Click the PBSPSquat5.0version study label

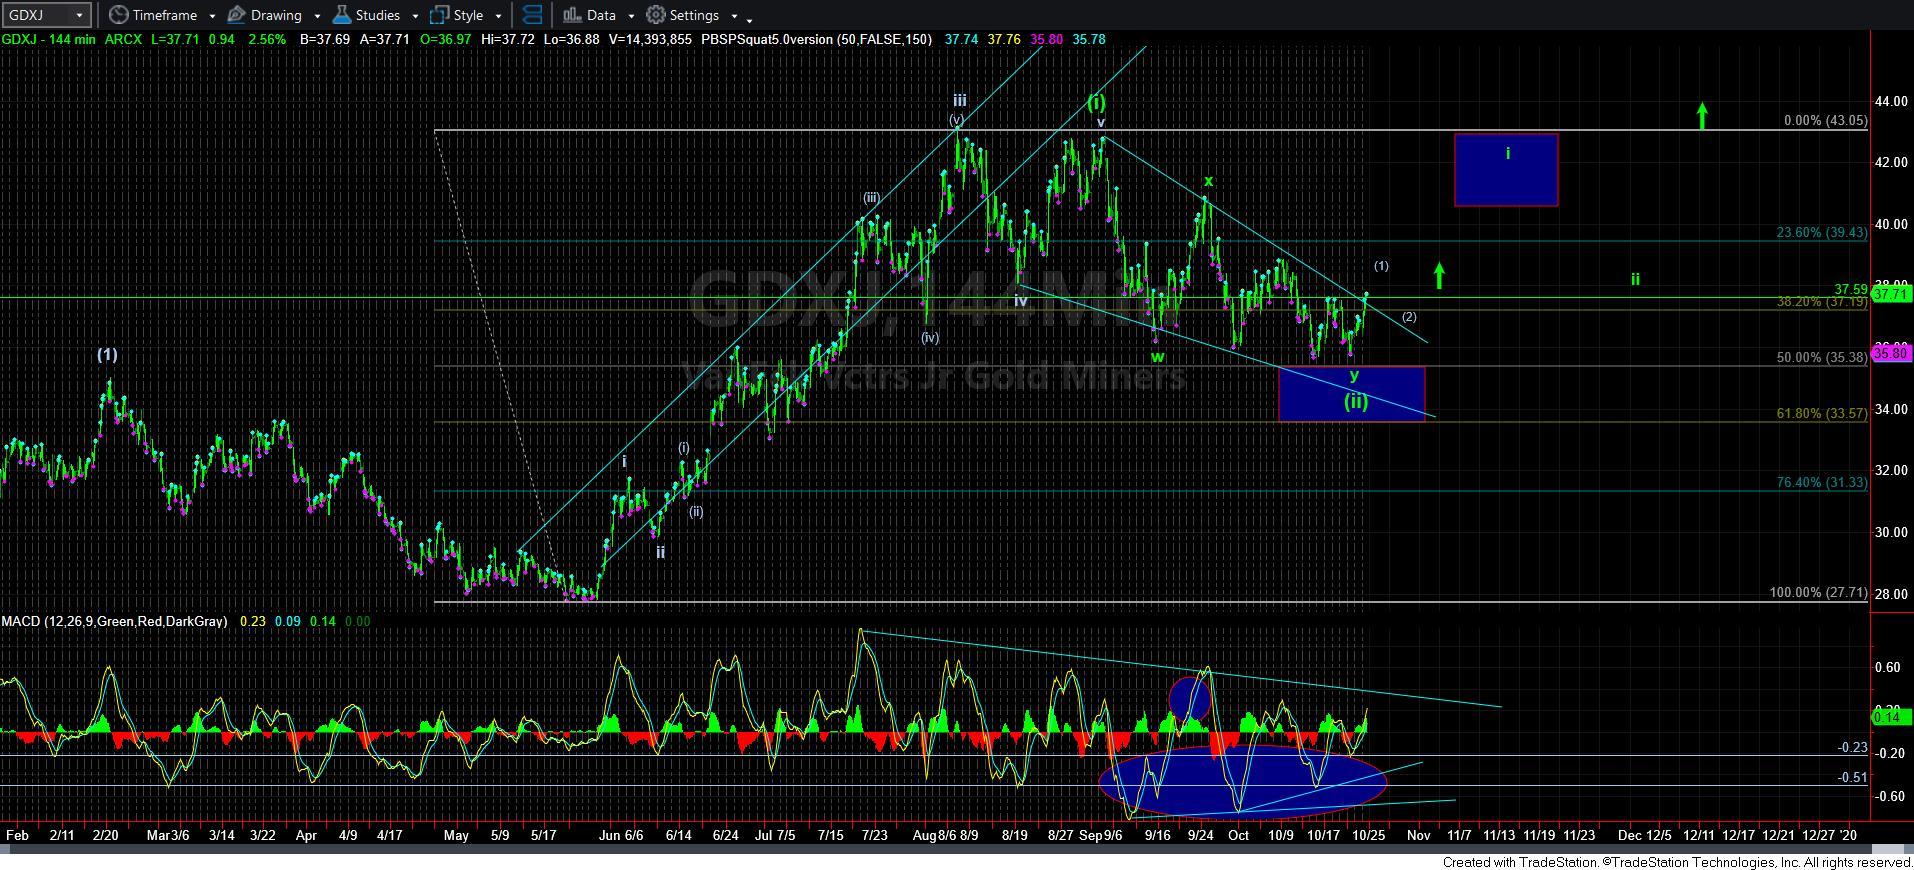[x=817, y=39]
